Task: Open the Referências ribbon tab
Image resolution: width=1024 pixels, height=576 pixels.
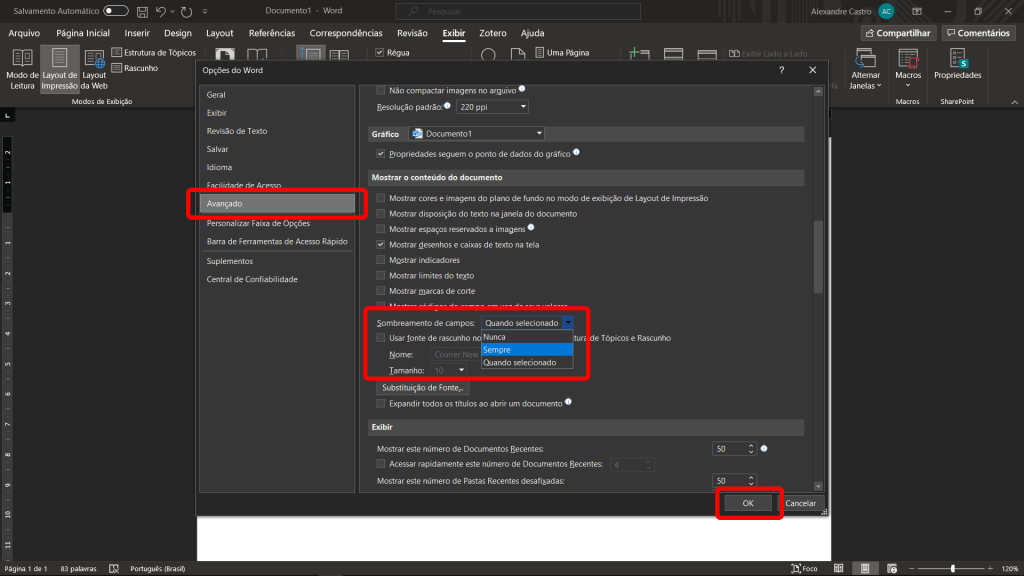Action: coord(271,33)
